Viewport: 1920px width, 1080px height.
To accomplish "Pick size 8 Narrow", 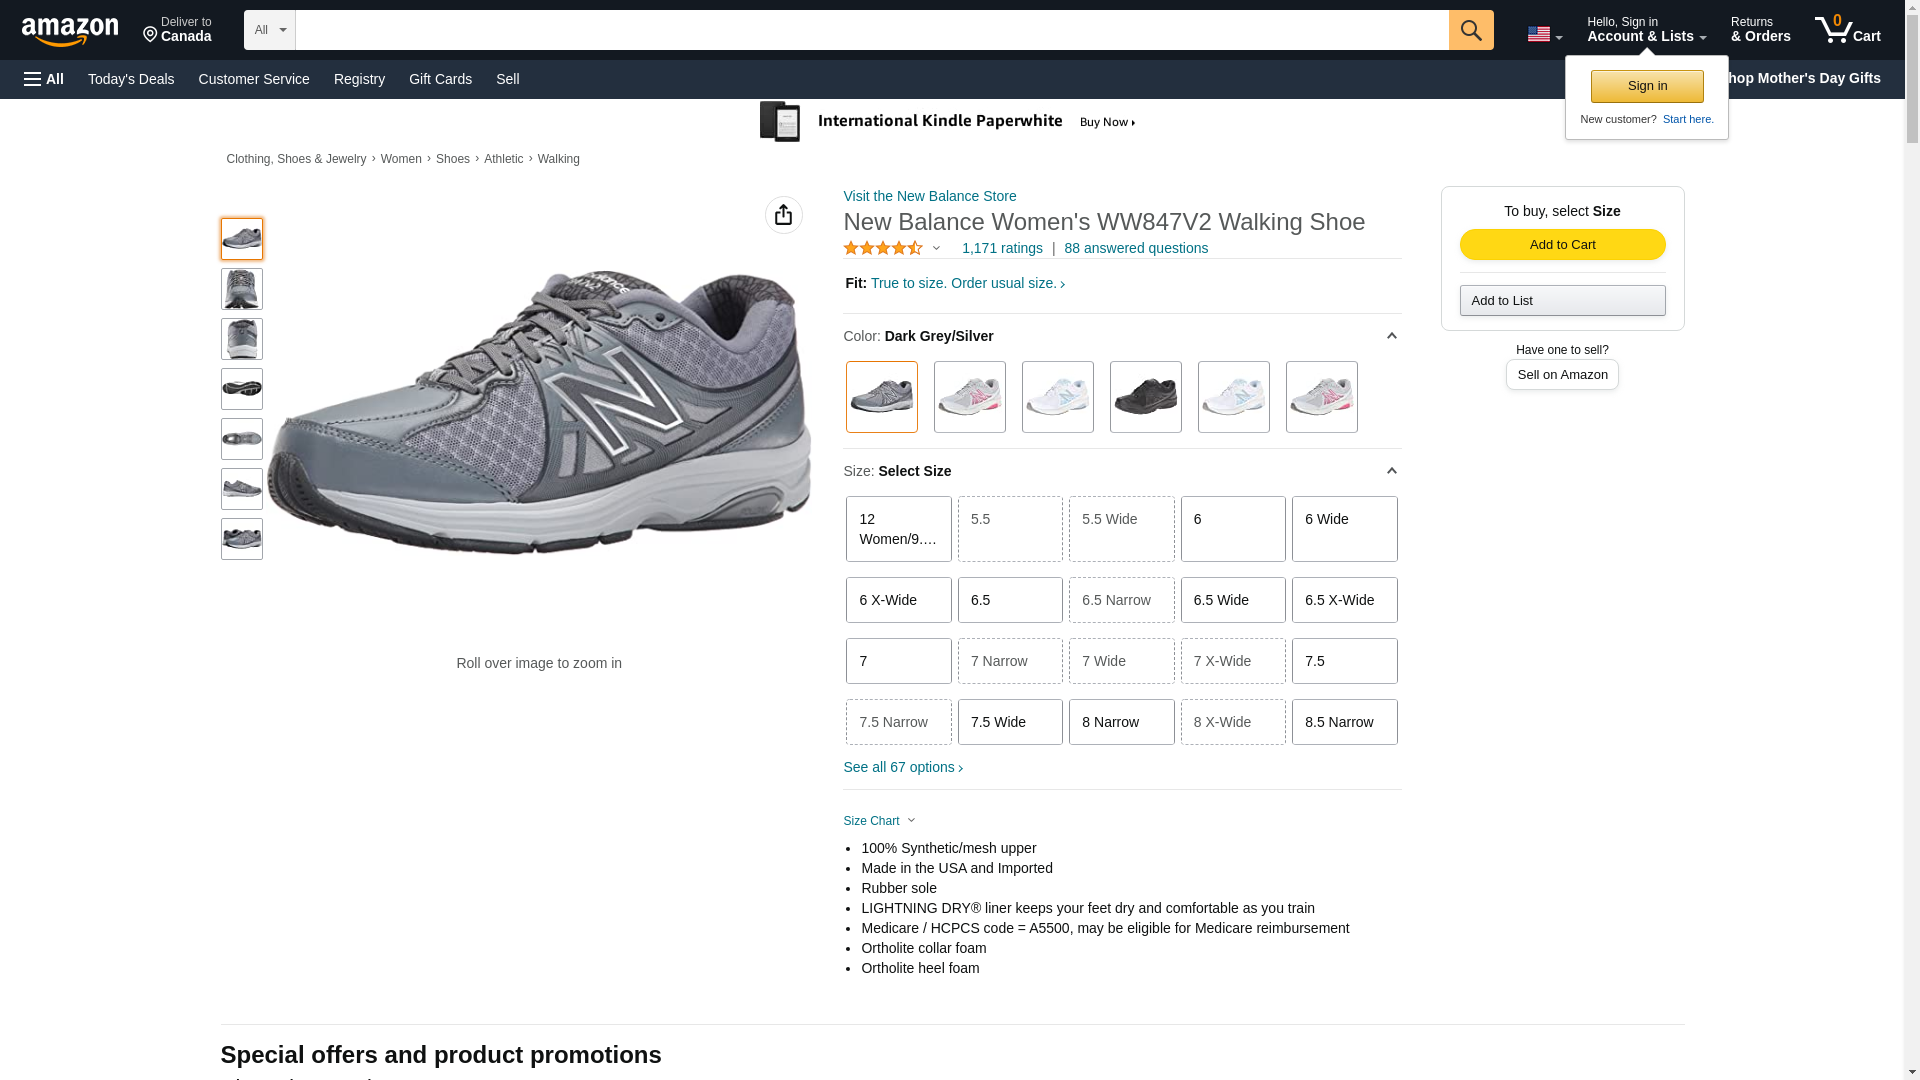I will tap(1121, 722).
